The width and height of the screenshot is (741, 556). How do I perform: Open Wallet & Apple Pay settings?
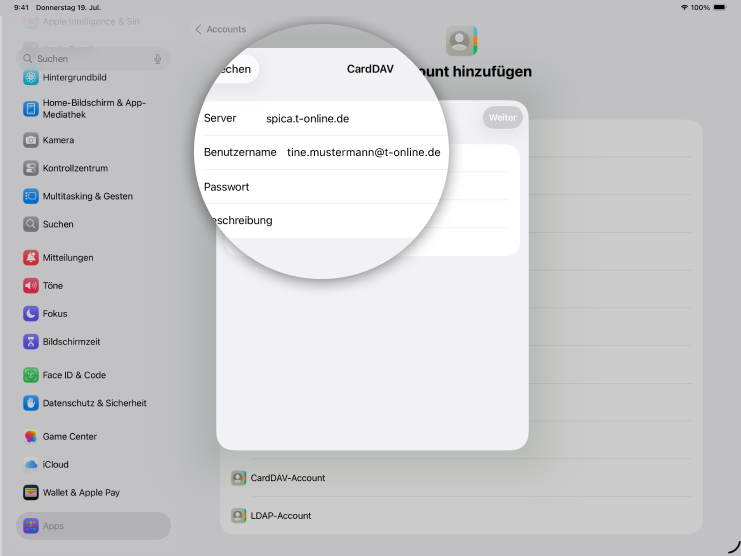pos(81,492)
